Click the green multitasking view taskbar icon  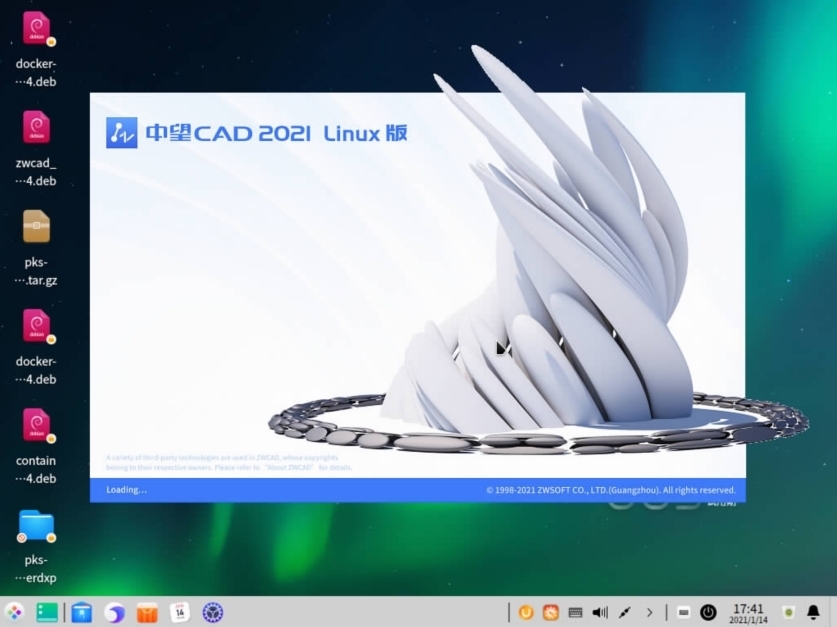tap(47, 612)
